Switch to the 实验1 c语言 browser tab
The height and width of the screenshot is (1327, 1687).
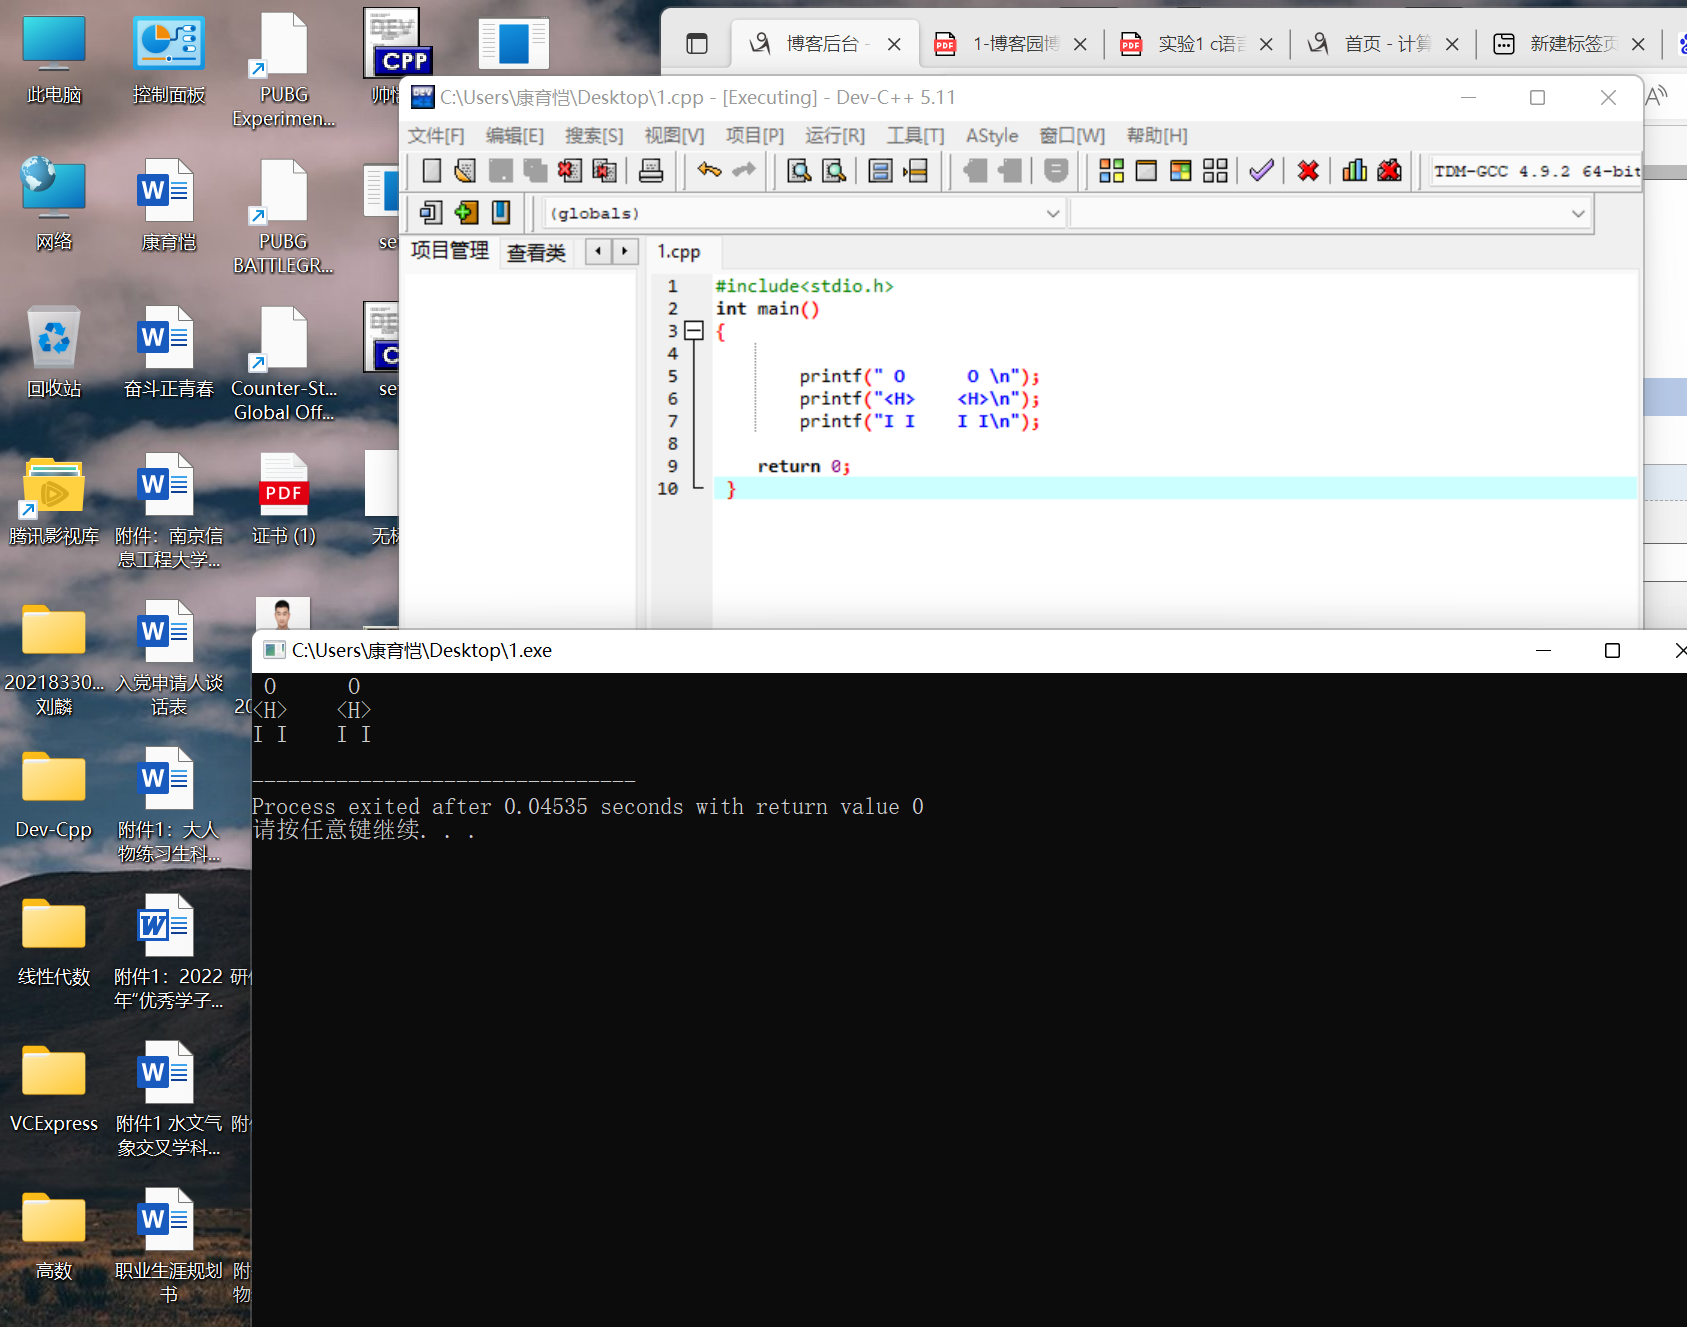1196,44
